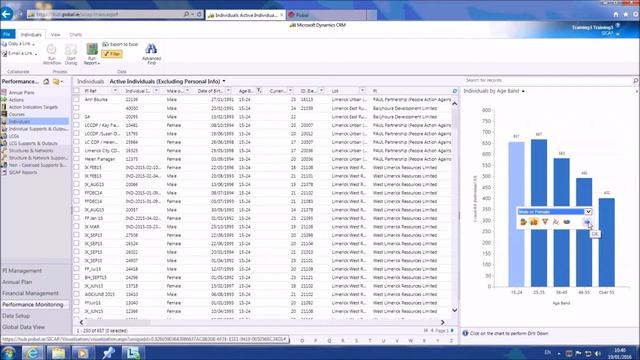This screenshot has height=360, width=640.
Task: Open Internet Explorer in taskbar
Action: (x=32, y=353)
